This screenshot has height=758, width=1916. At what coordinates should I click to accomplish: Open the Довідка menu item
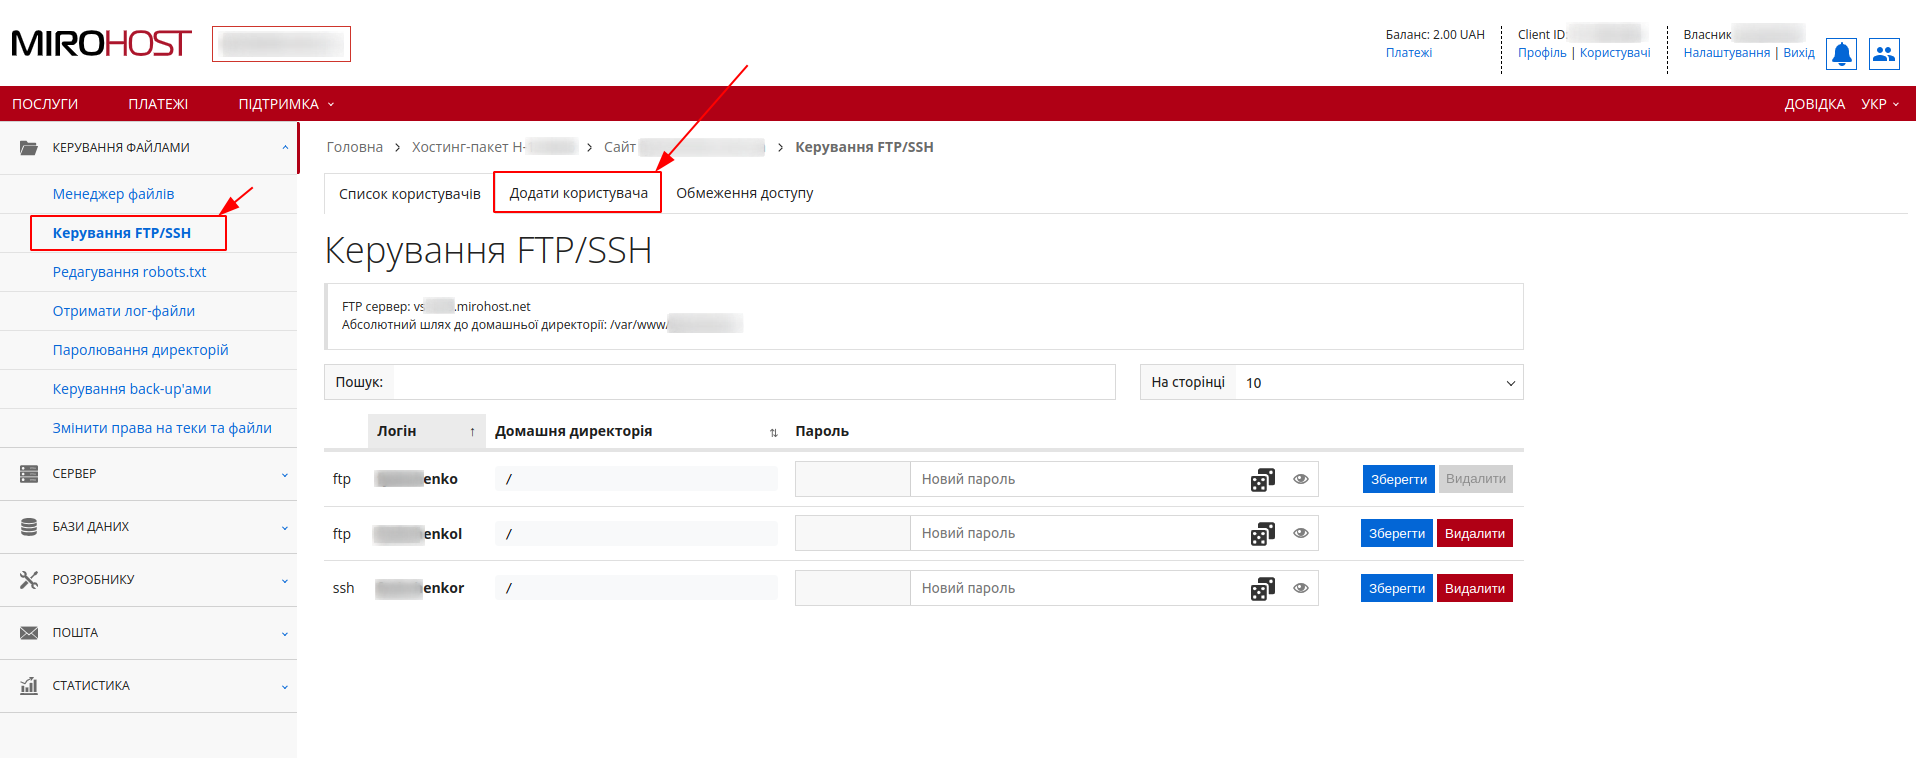coord(1814,104)
